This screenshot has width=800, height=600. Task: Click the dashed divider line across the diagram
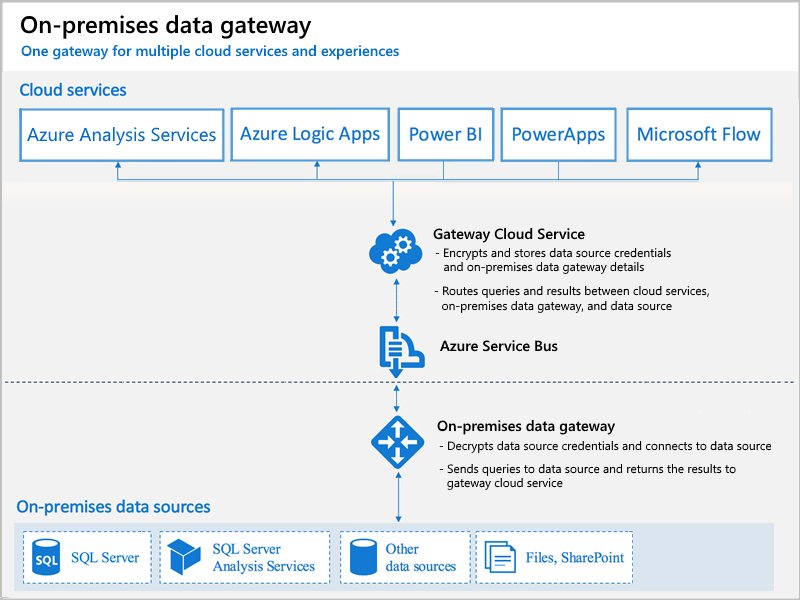click(200, 381)
